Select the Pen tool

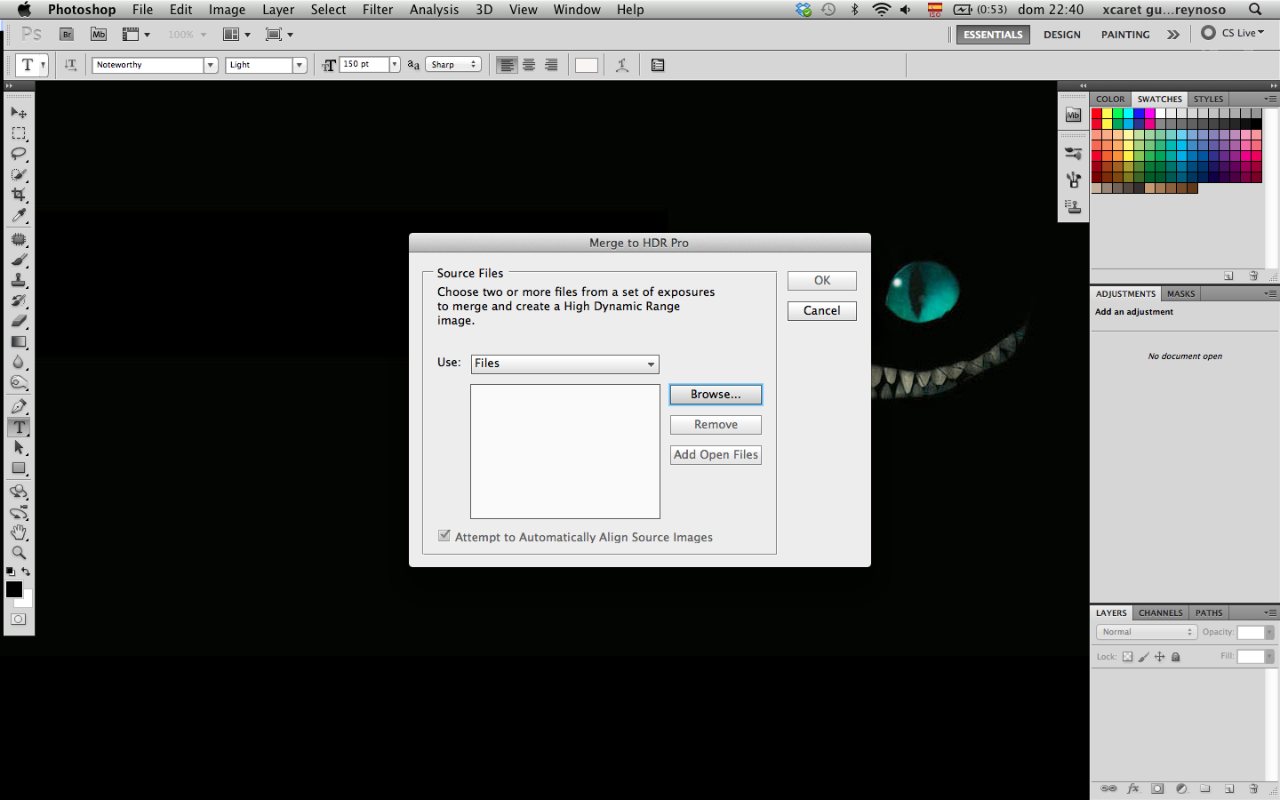click(x=19, y=407)
